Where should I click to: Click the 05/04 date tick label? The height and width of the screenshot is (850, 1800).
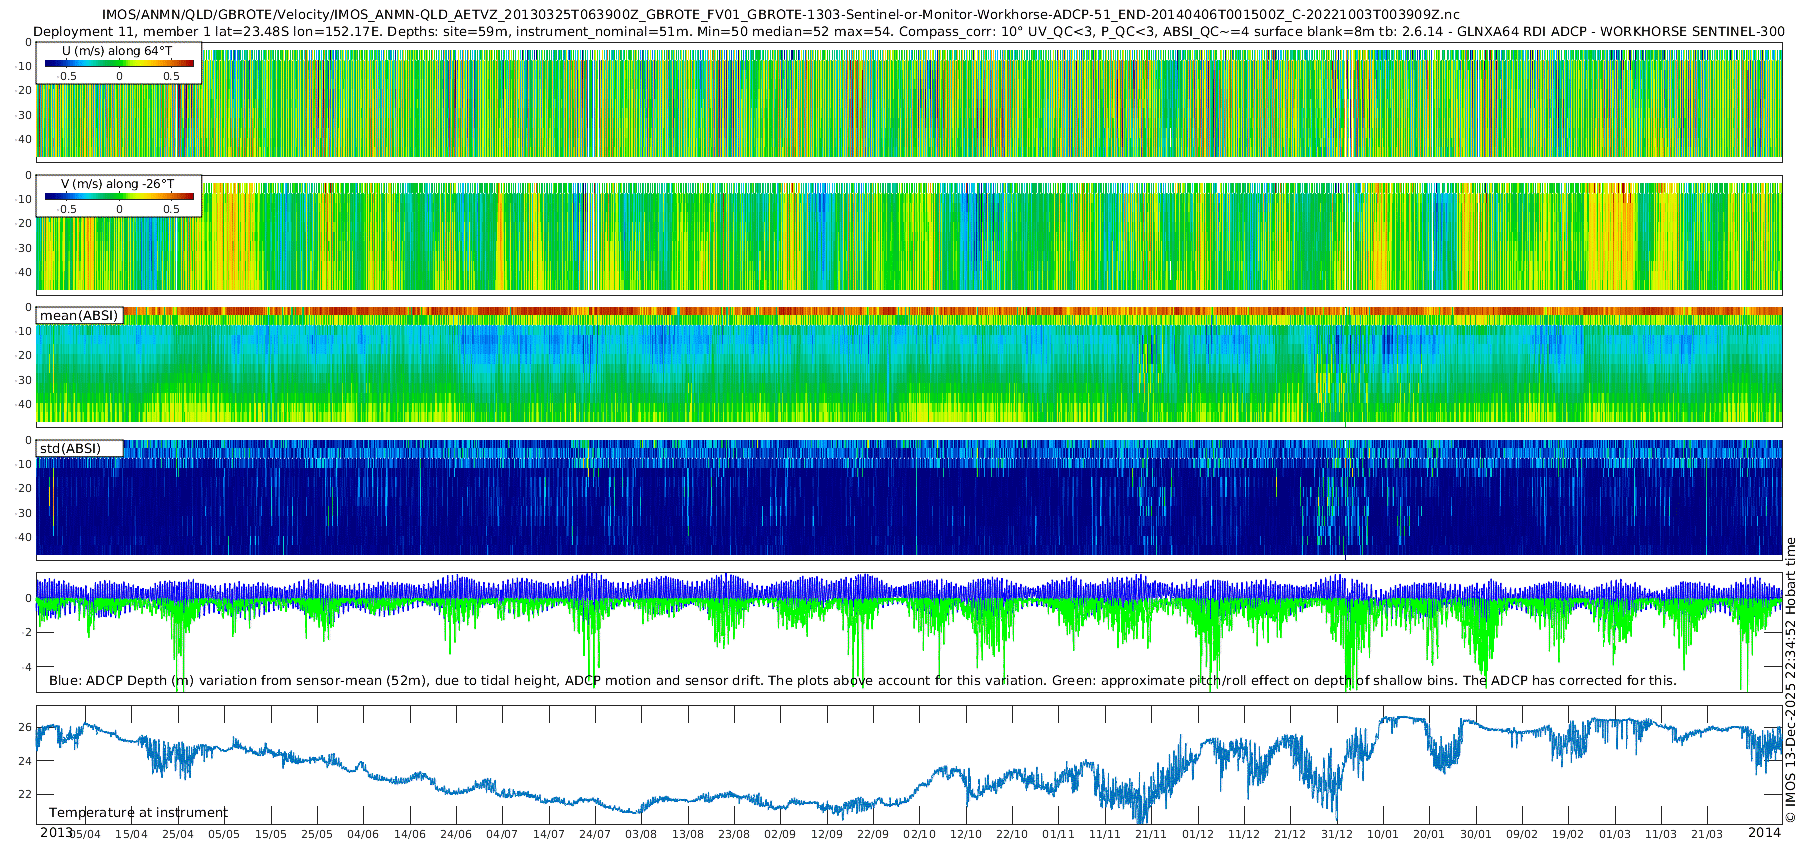click(84, 834)
